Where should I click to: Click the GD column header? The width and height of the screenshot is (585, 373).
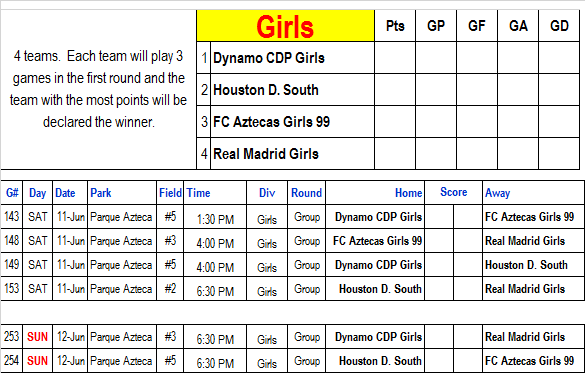[559, 26]
